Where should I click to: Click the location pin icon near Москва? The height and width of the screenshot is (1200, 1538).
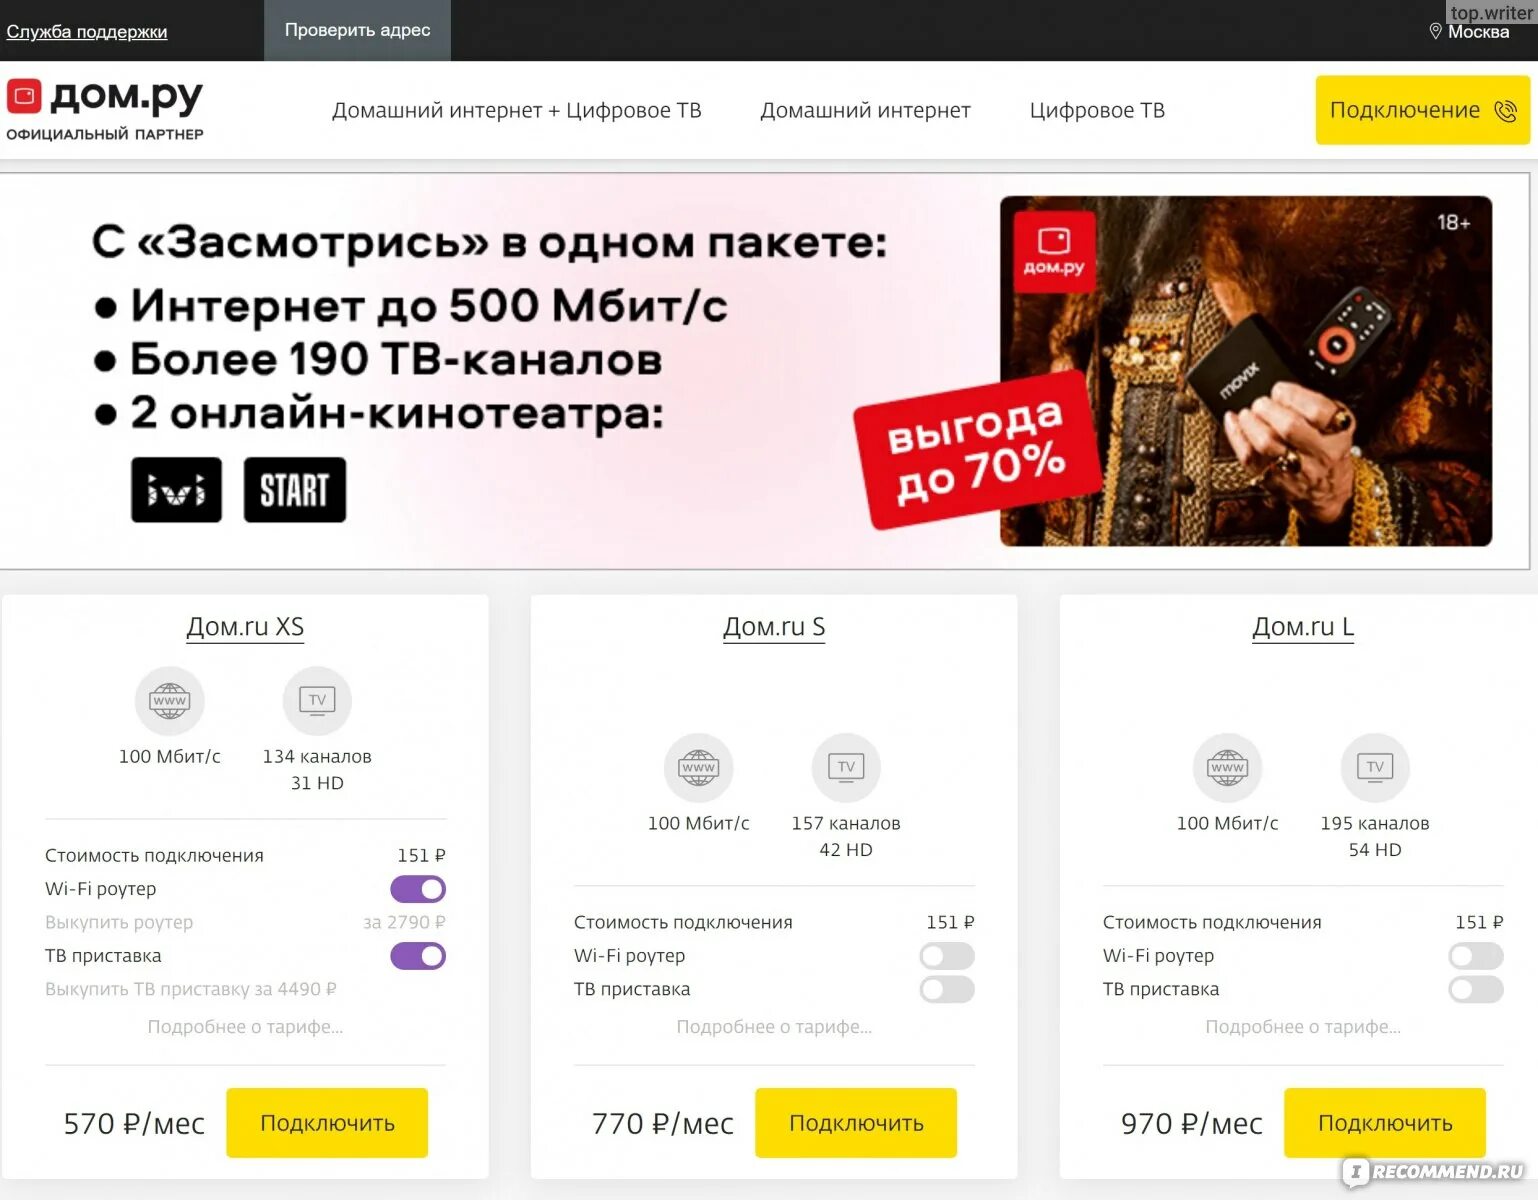tap(1435, 31)
